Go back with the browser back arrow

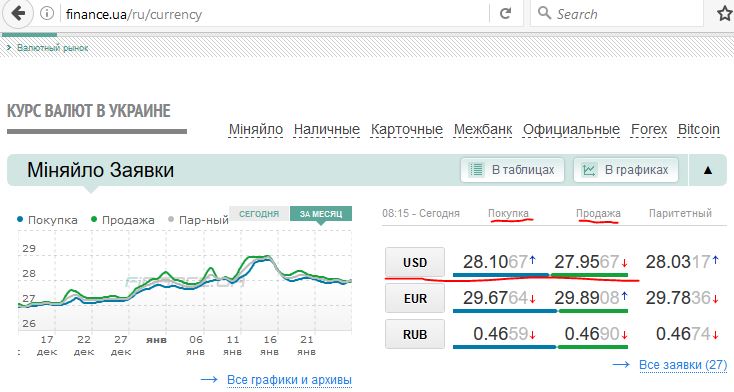pos(18,14)
